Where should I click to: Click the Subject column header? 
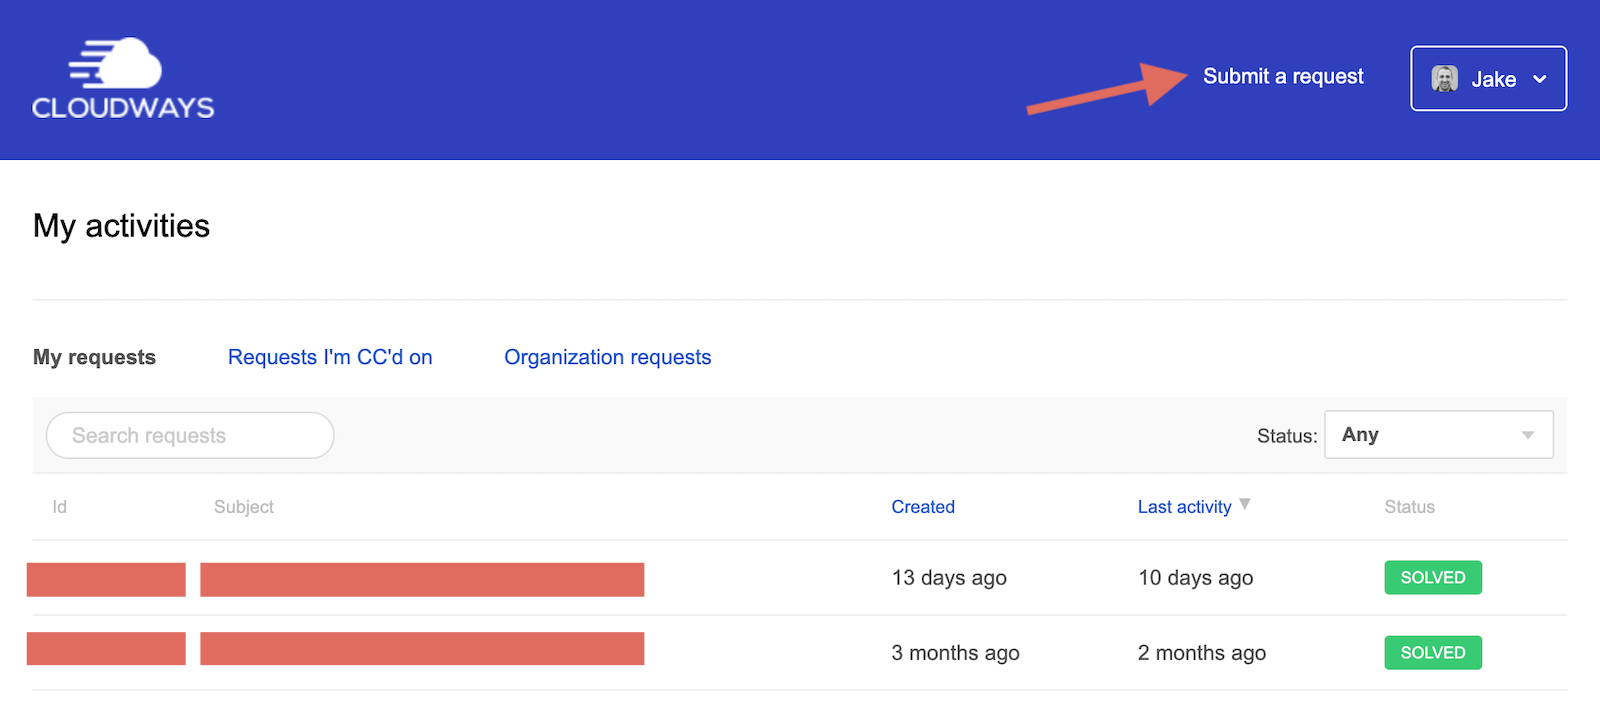[x=243, y=507]
